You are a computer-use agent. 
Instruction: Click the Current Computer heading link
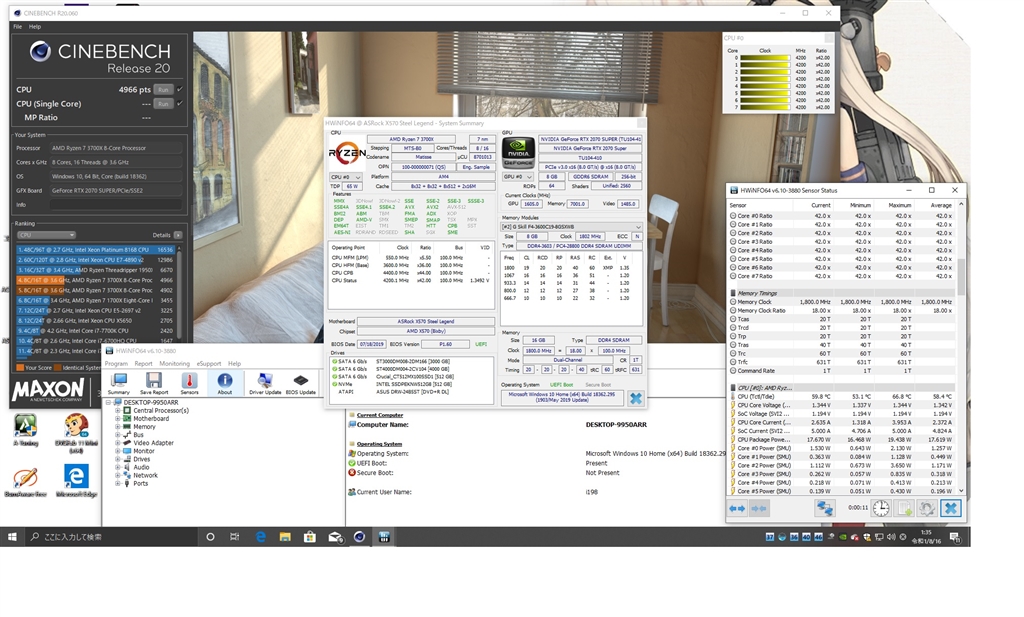click(380, 415)
